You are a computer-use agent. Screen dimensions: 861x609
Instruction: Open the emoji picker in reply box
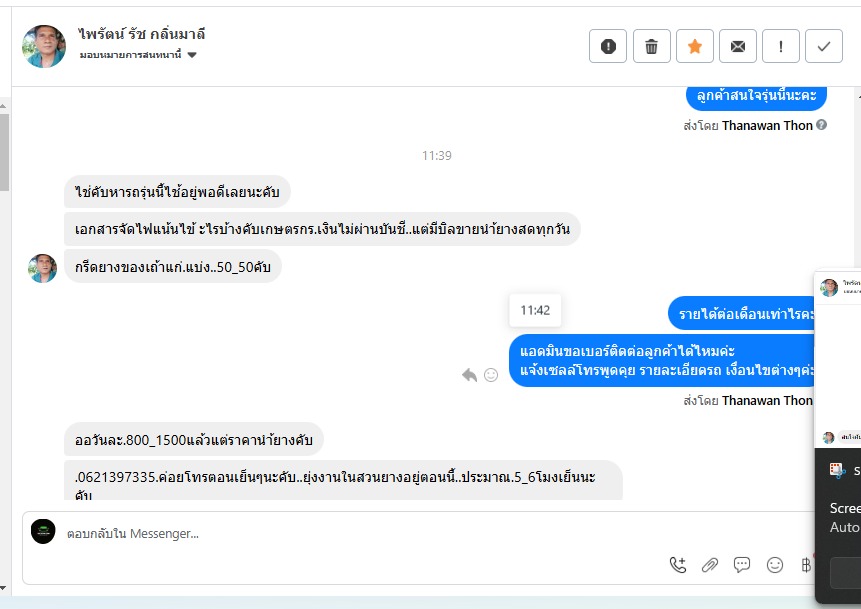[775, 565]
